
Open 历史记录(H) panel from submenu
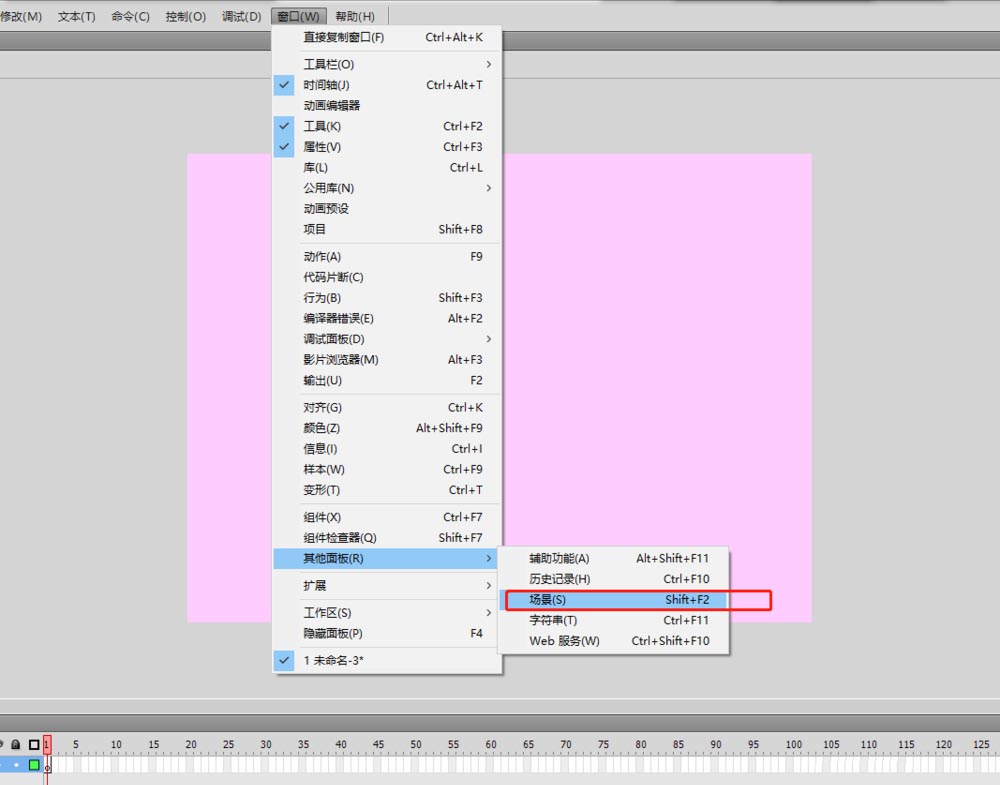[x=613, y=579]
